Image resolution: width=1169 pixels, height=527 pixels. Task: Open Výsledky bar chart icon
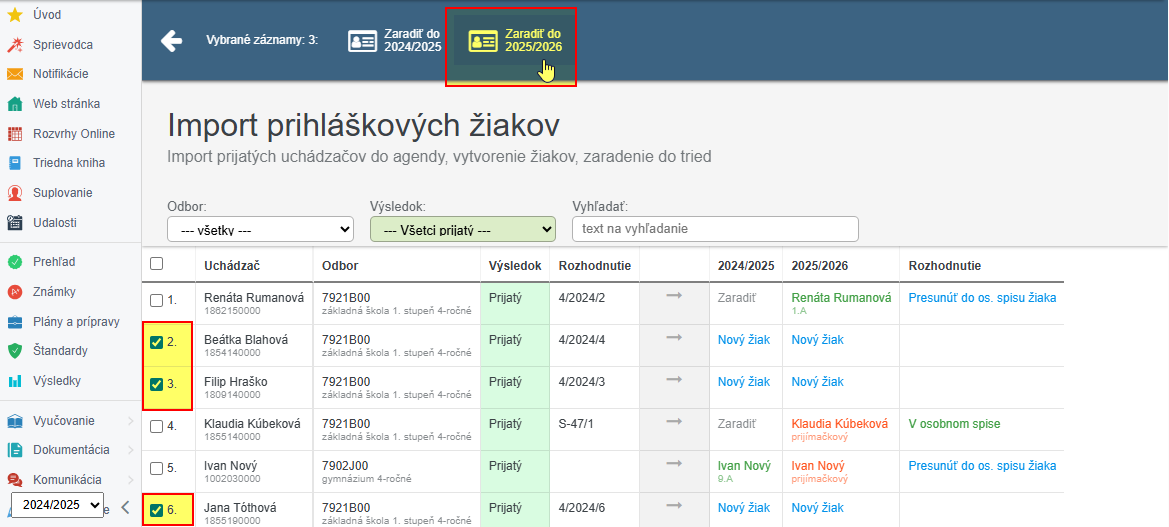point(14,381)
